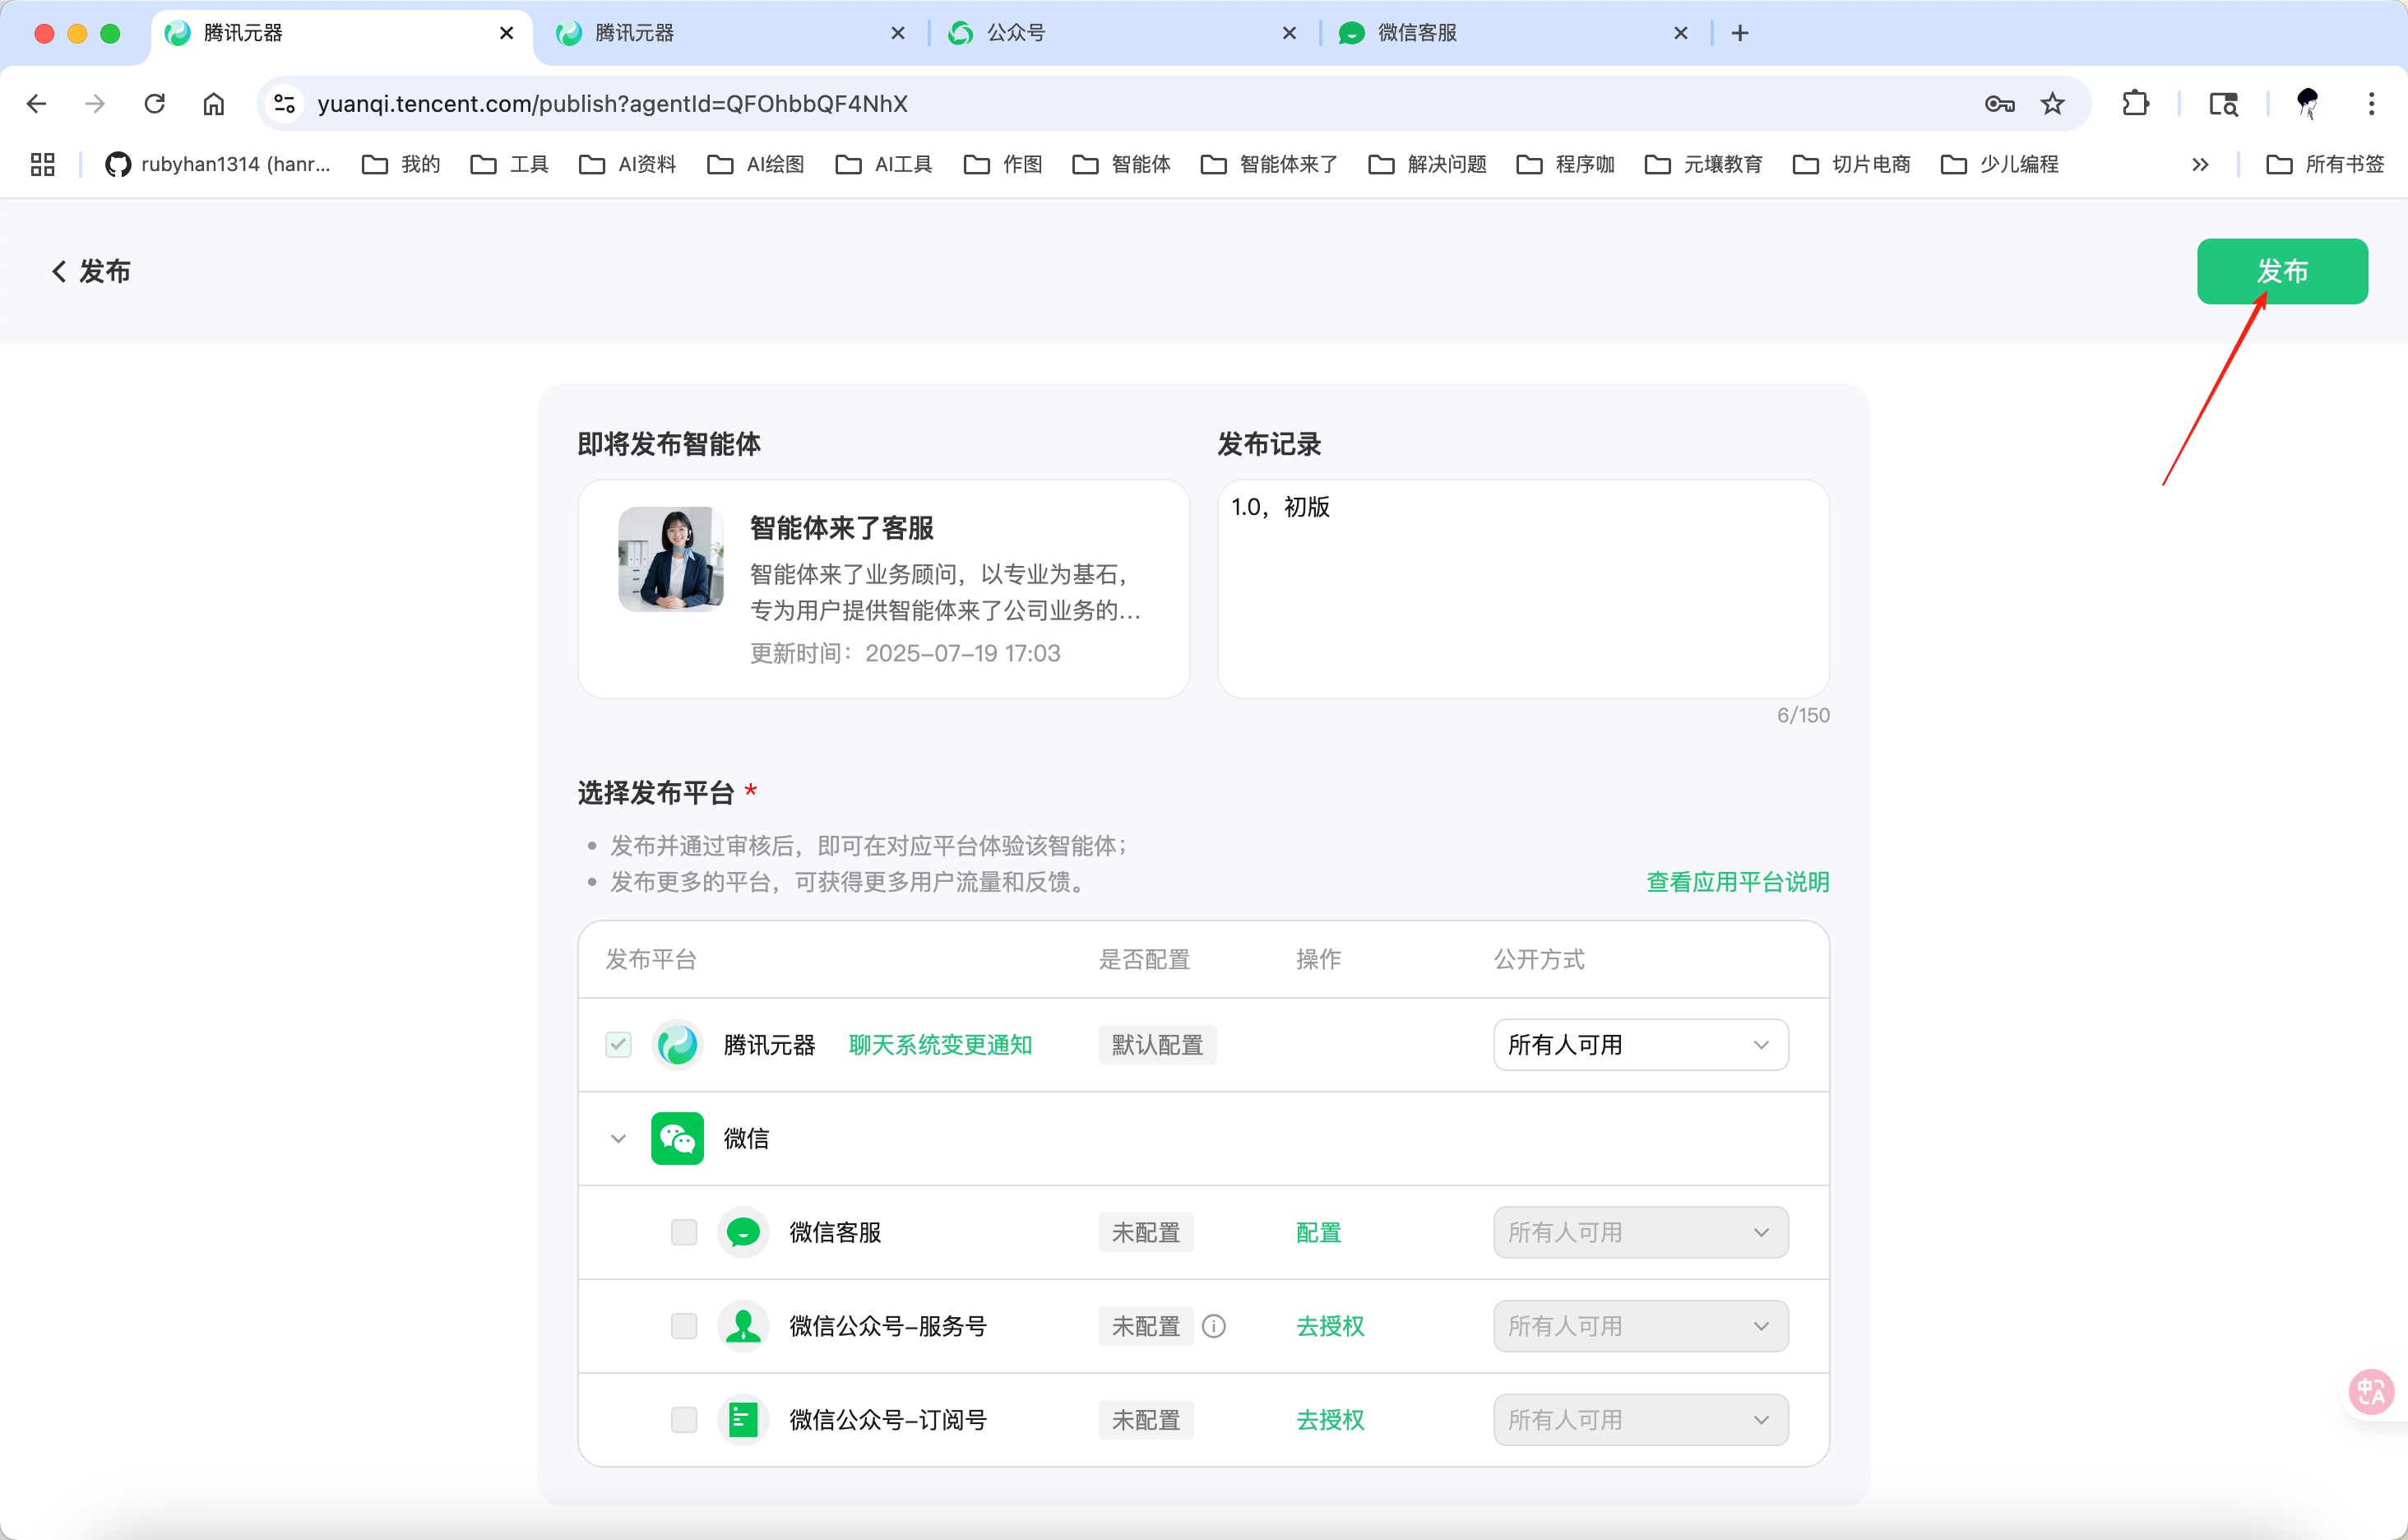This screenshot has width=2408, height=1540.
Task: Click the browser home icon
Action: click(x=212, y=103)
